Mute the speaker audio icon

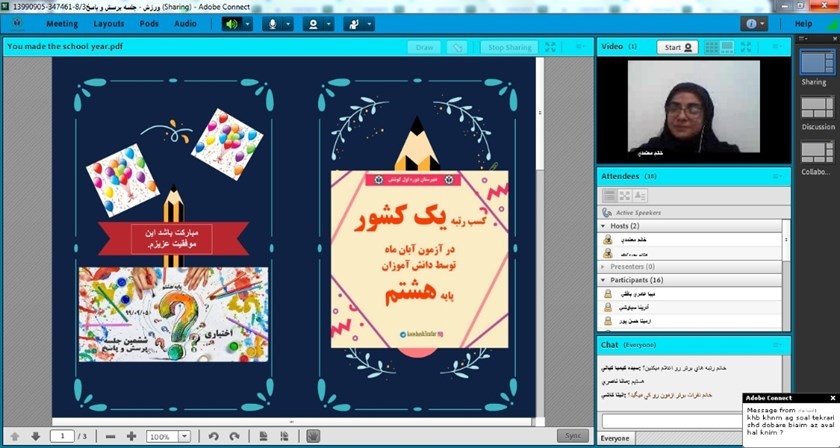(231, 23)
